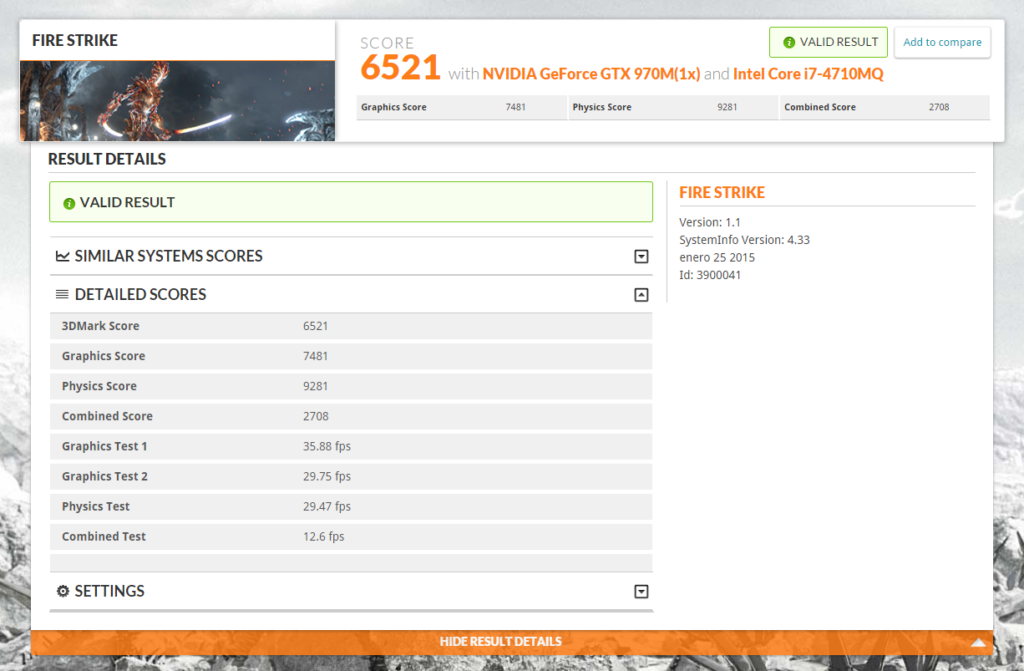Click the Fire Strike benchmark thumbnail image
Viewport: 1024px width, 671px height.
[x=177, y=101]
